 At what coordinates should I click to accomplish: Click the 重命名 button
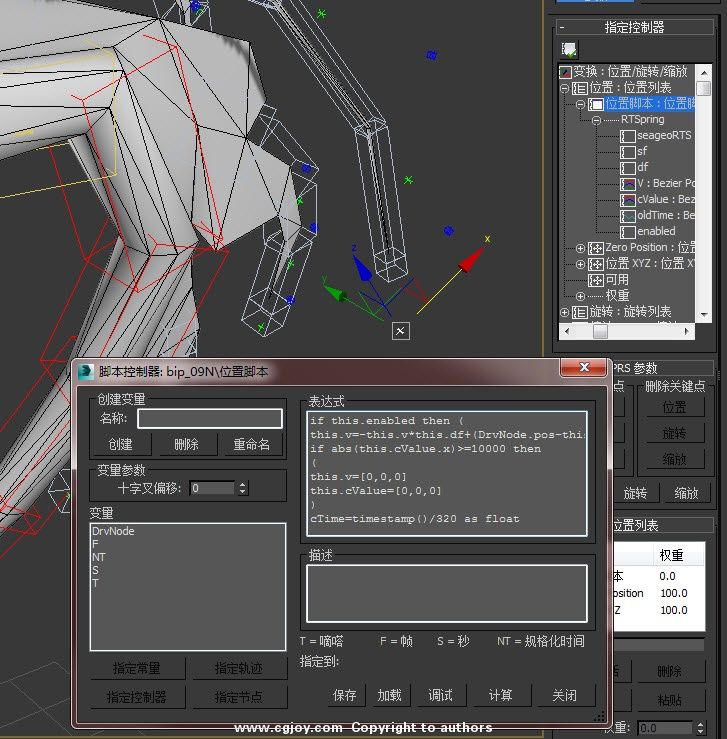pyautogui.click(x=252, y=444)
